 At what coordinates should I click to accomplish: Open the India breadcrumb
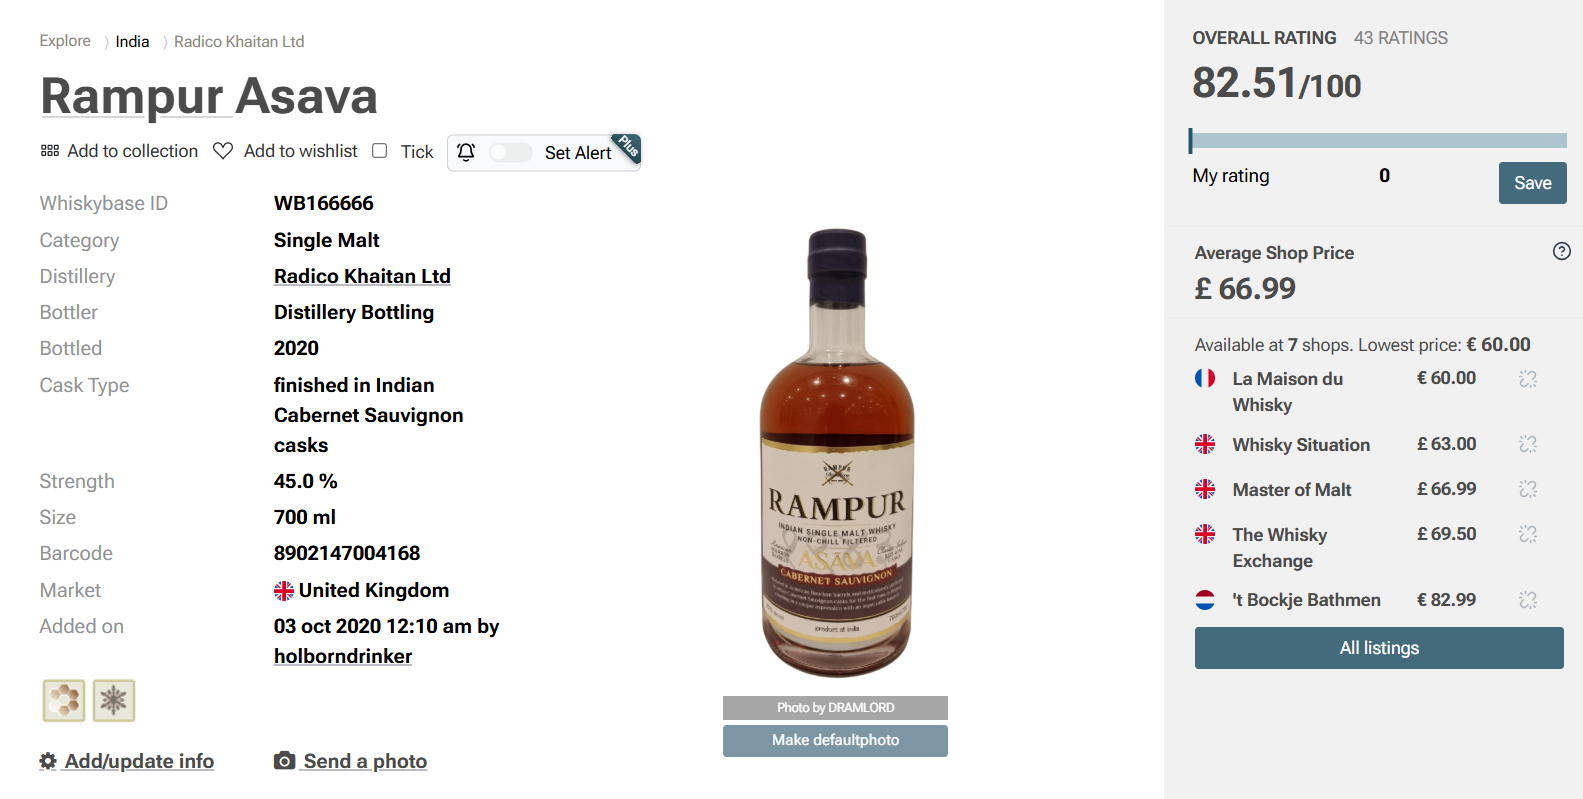pos(132,41)
